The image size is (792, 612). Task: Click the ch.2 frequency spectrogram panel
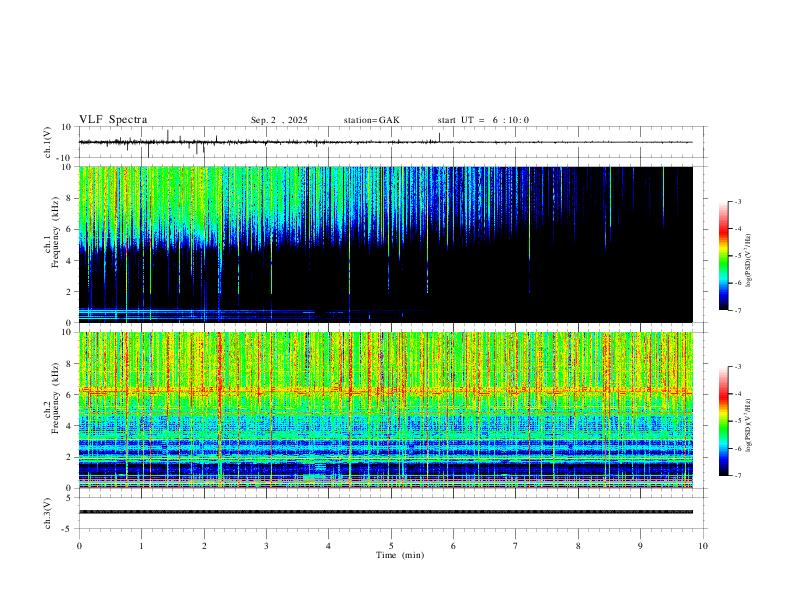(385, 410)
